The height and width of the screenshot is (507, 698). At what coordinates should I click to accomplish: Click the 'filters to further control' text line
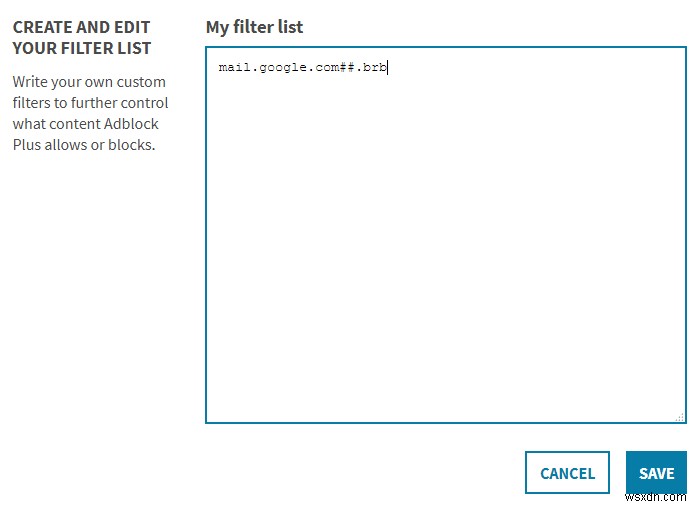click(x=90, y=102)
